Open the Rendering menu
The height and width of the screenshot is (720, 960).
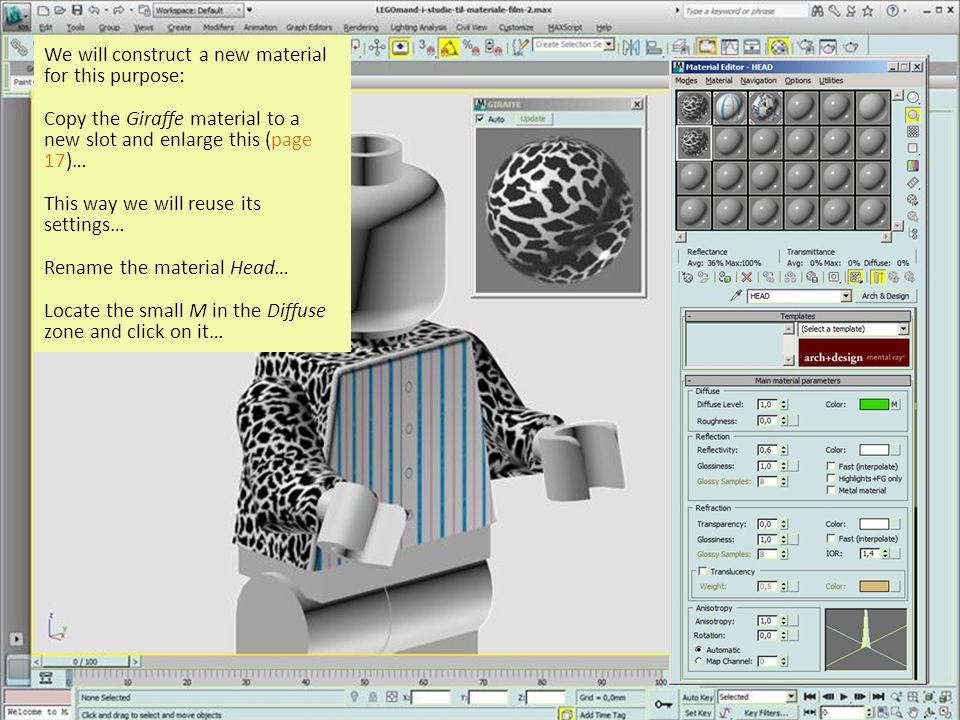[361, 28]
